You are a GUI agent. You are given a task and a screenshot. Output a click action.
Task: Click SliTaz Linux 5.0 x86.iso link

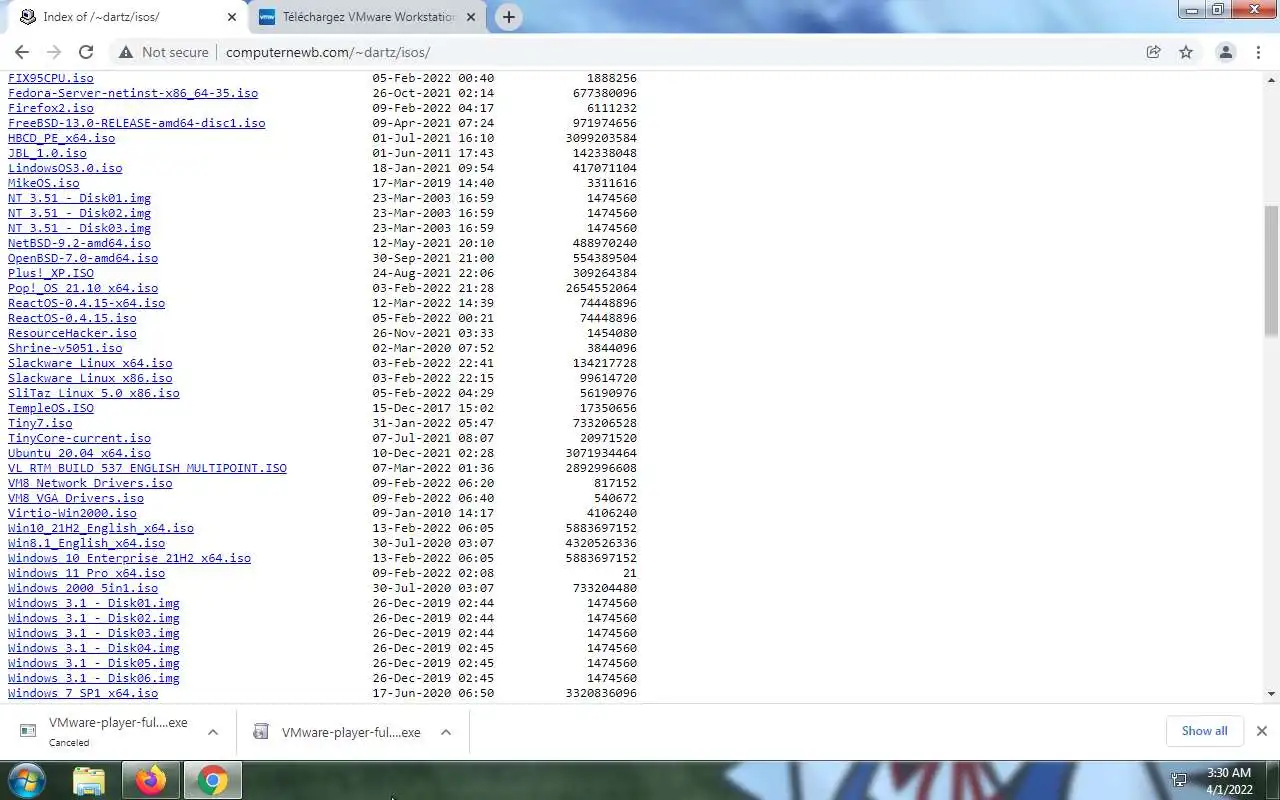(94, 393)
